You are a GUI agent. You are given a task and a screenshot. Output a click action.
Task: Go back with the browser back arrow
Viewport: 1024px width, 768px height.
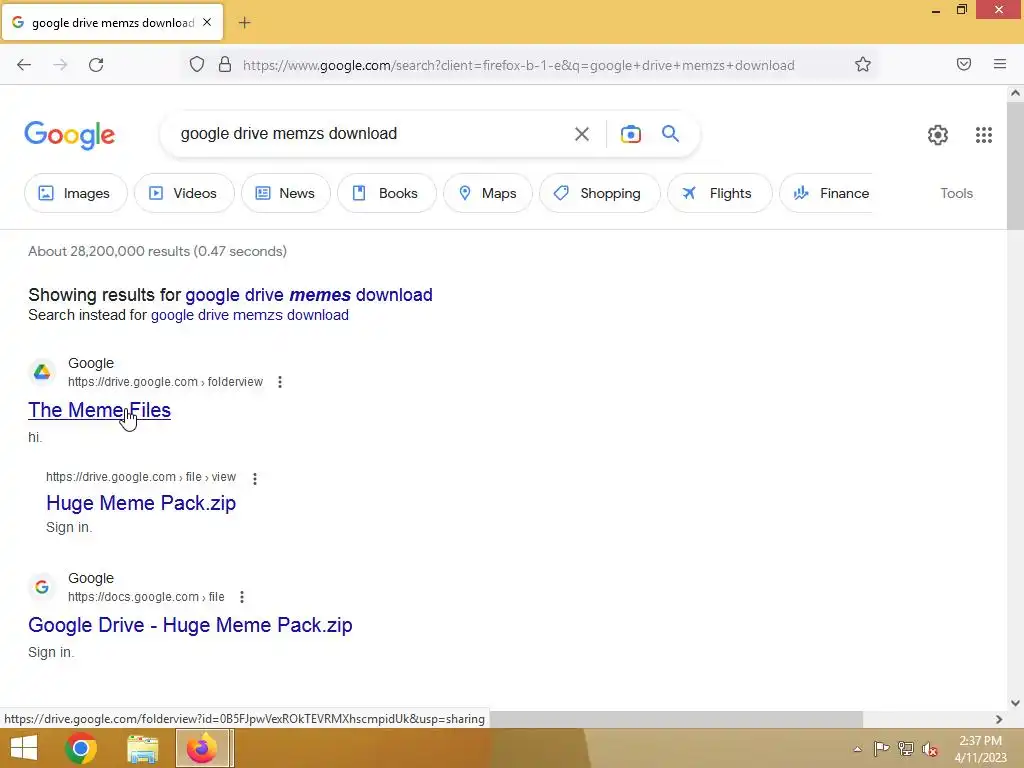tap(24, 65)
